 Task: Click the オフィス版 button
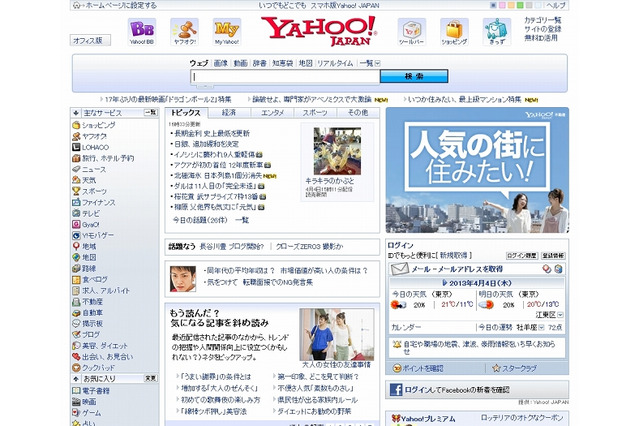[x=90, y=40]
